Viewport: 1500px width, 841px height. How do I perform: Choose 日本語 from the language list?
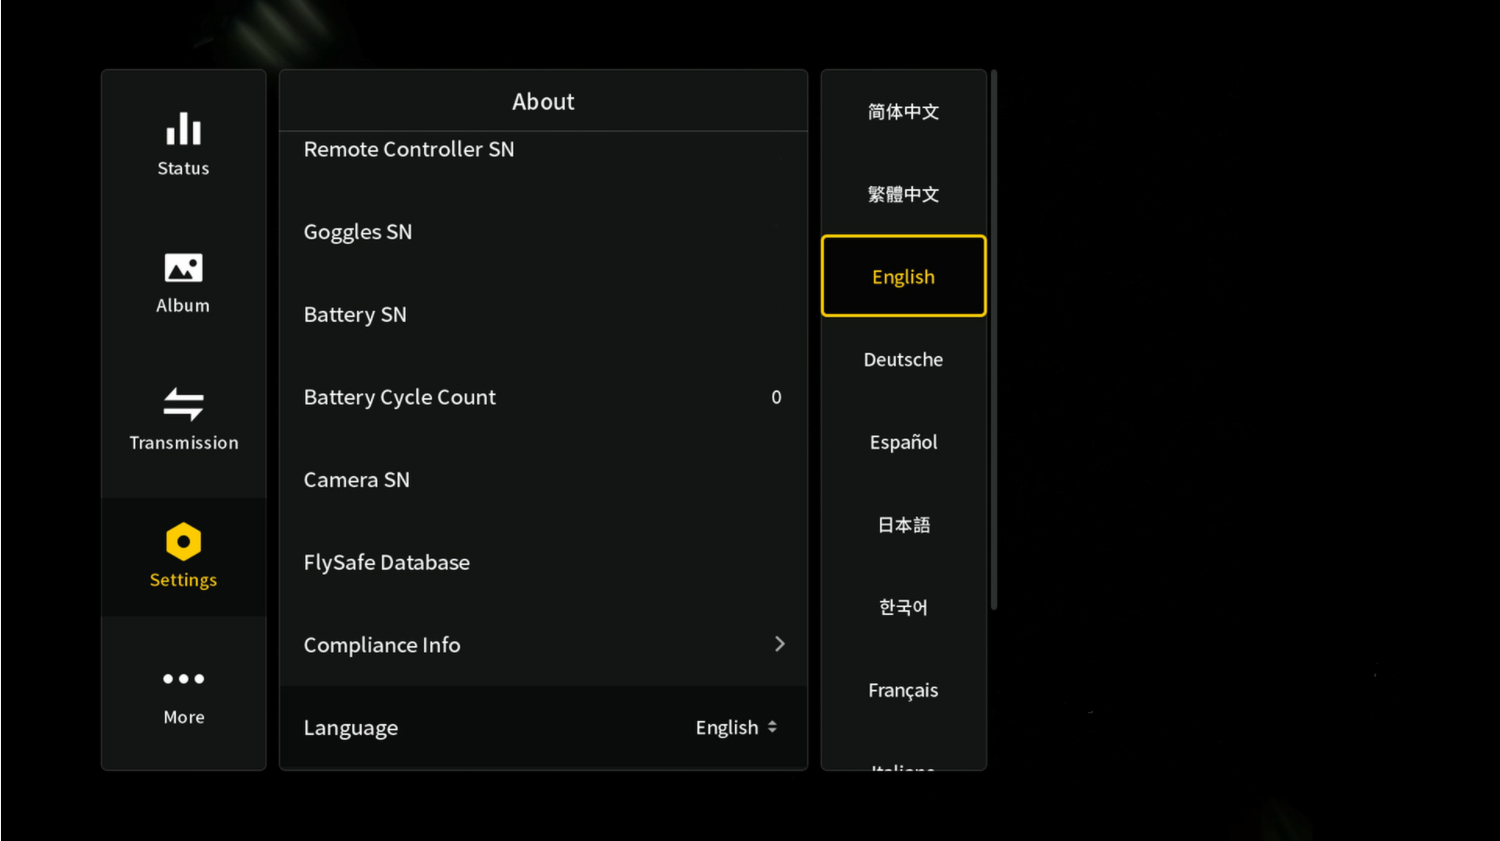point(903,524)
